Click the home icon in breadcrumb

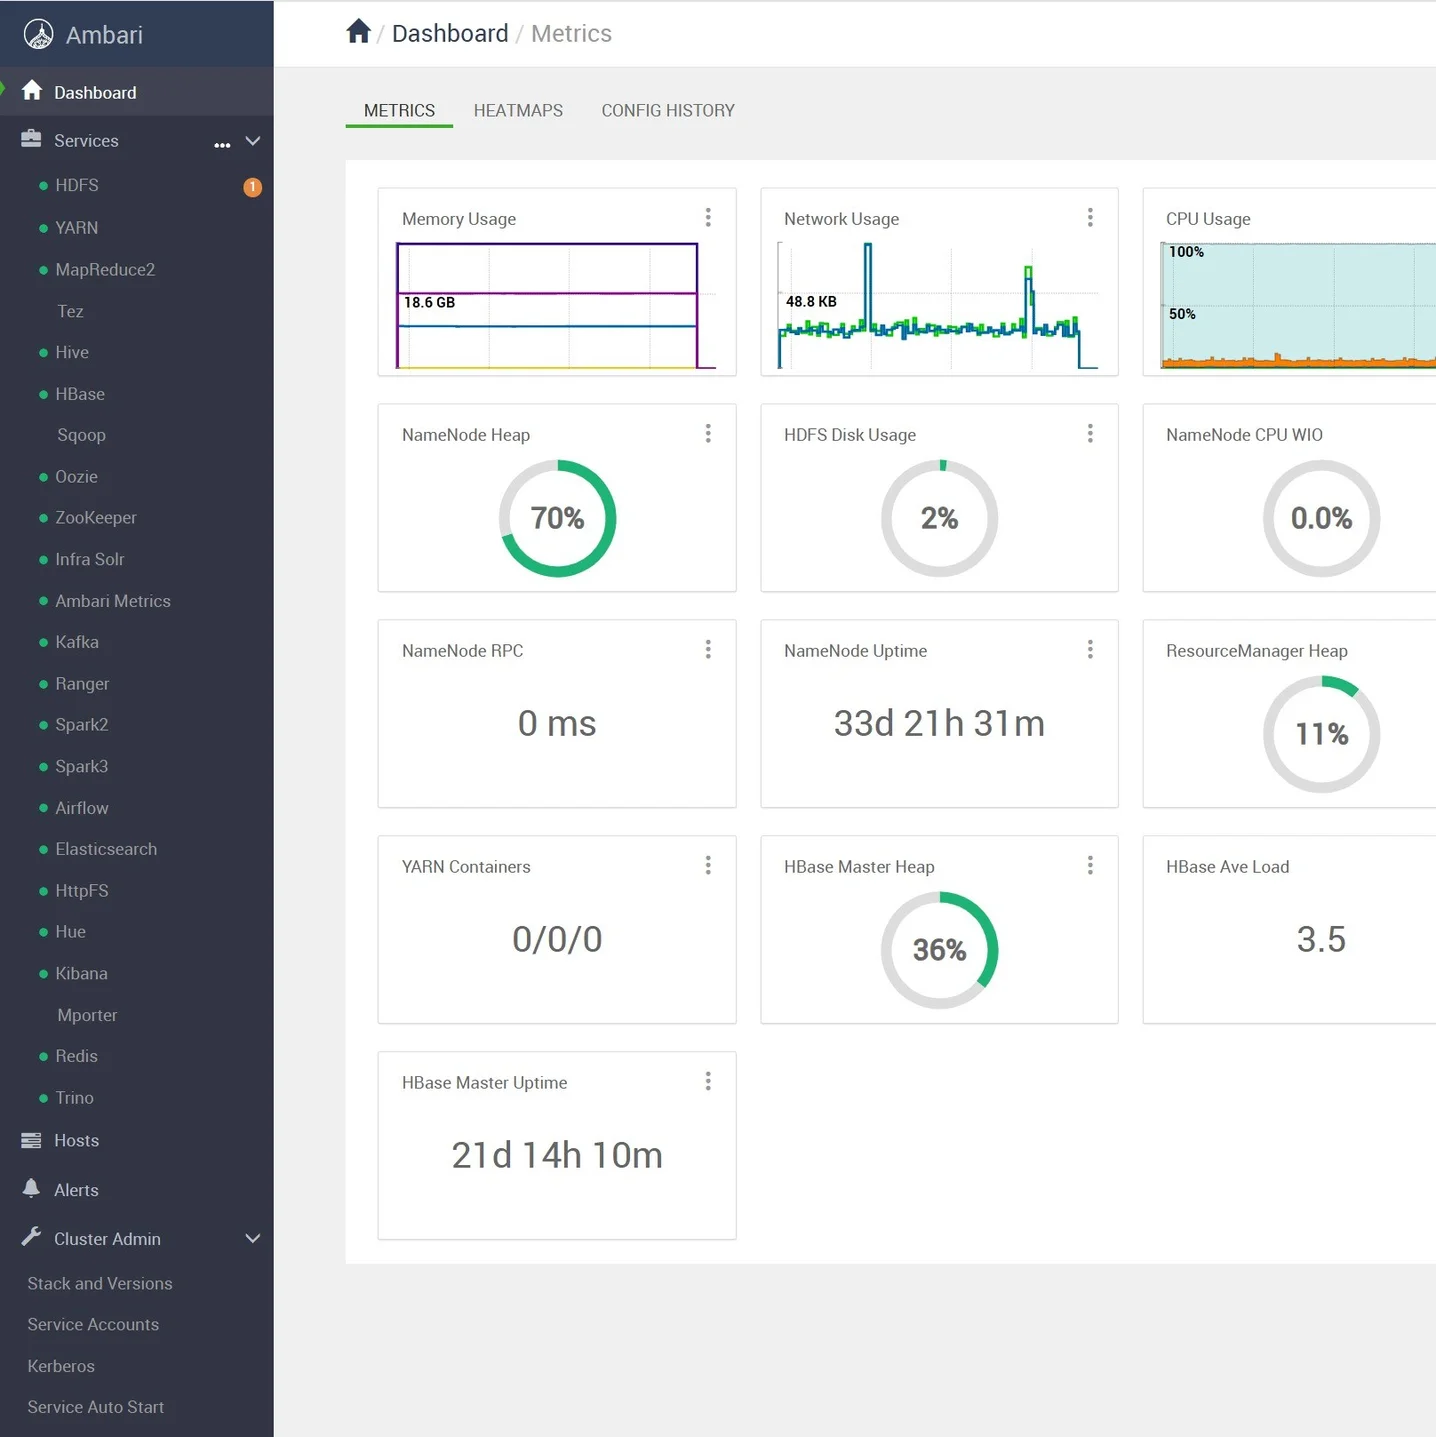tap(358, 32)
